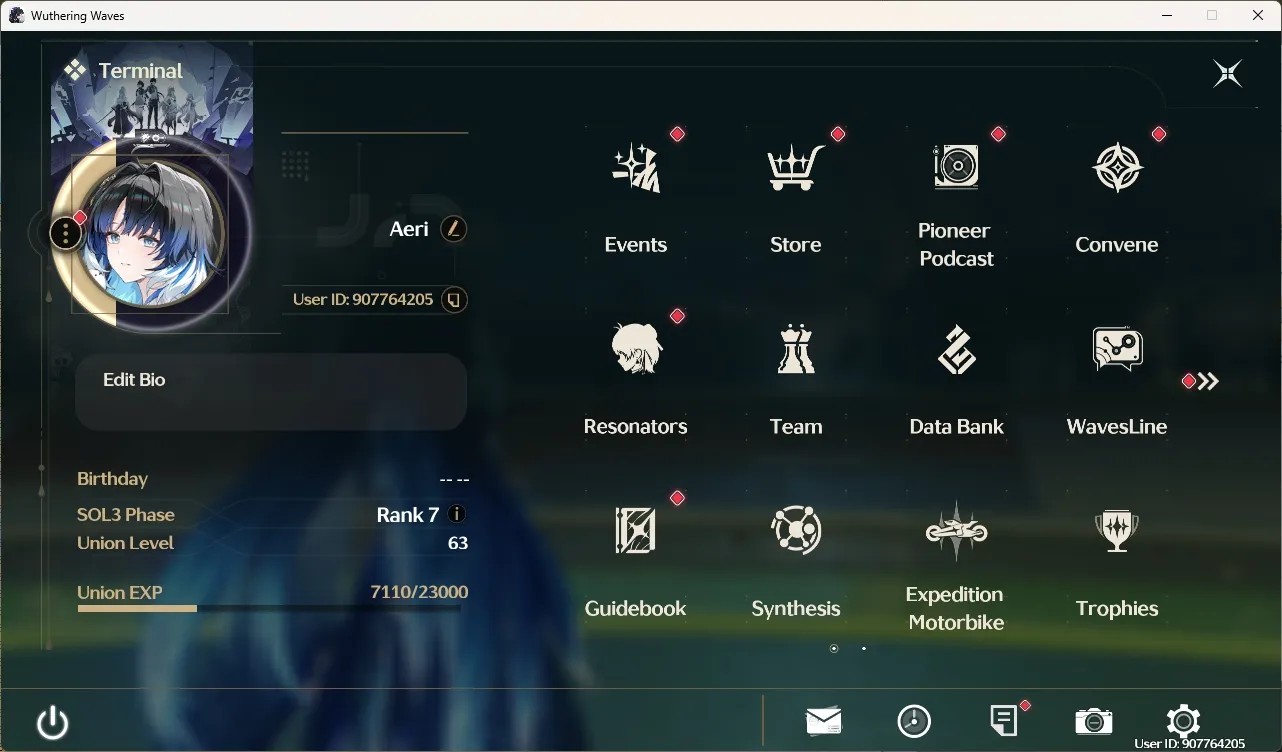Open the Resonators icon
The height and width of the screenshot is (752, 1282).
click(636, 349)
